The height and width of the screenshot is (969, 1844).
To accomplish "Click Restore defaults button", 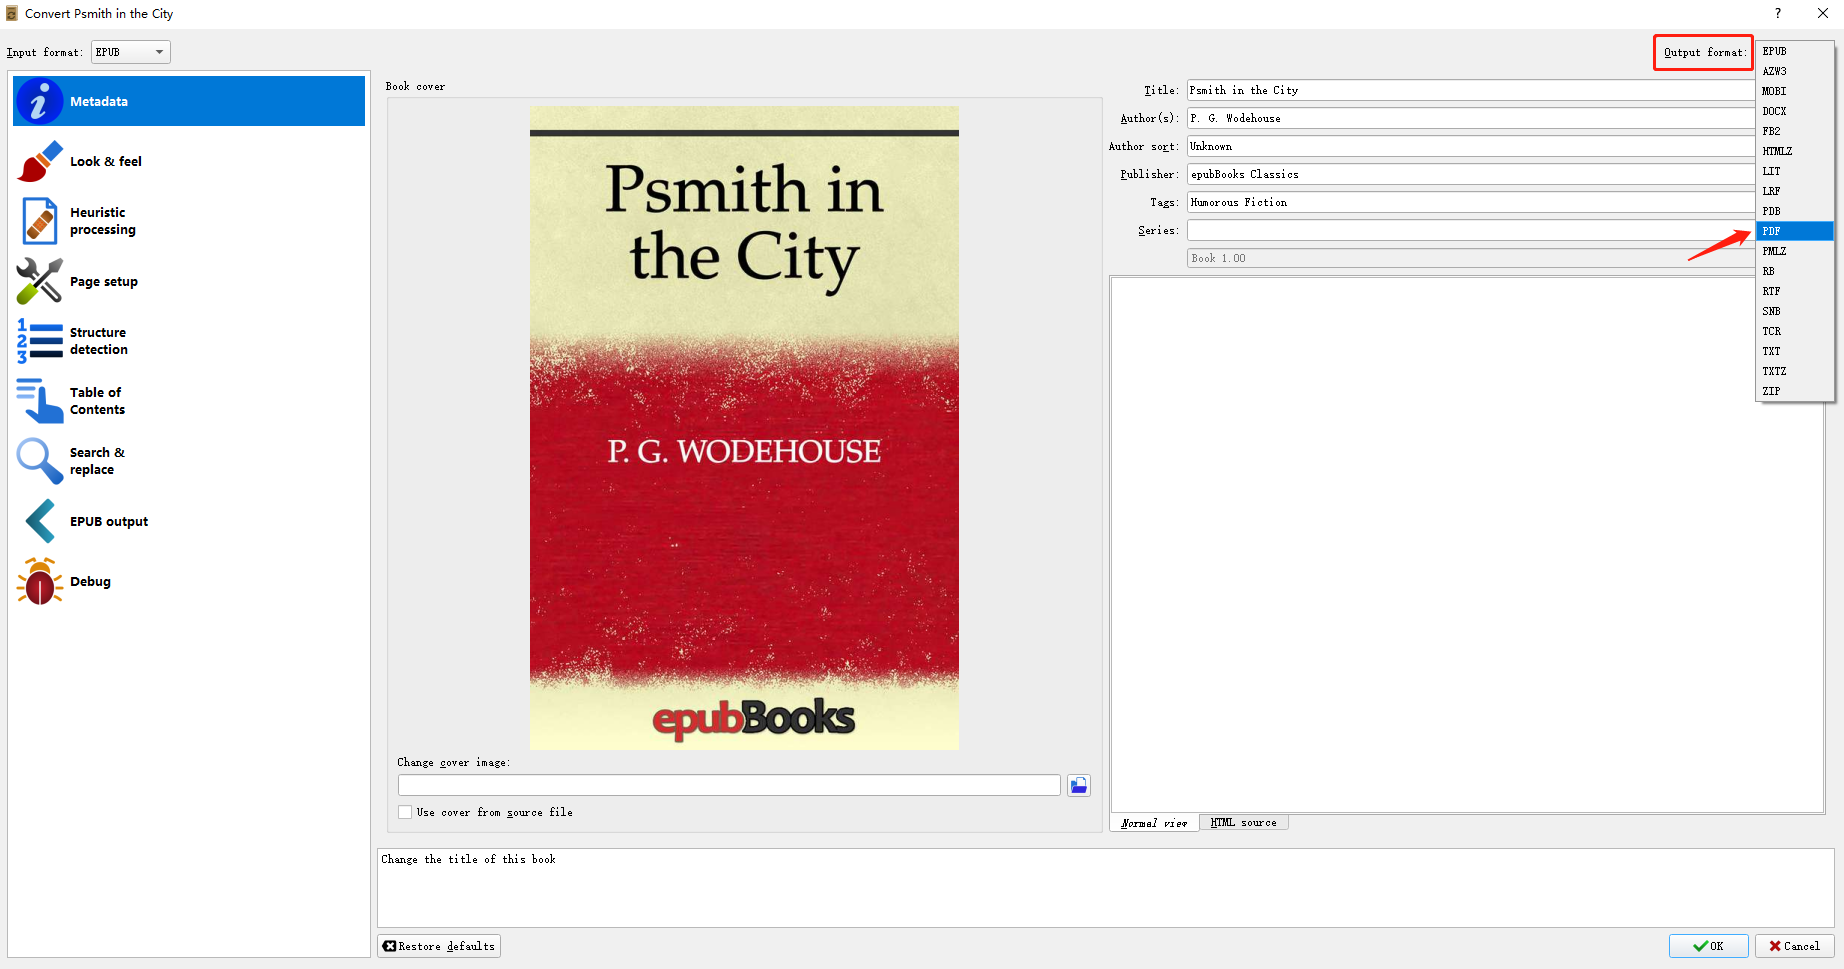I will 439,946.
